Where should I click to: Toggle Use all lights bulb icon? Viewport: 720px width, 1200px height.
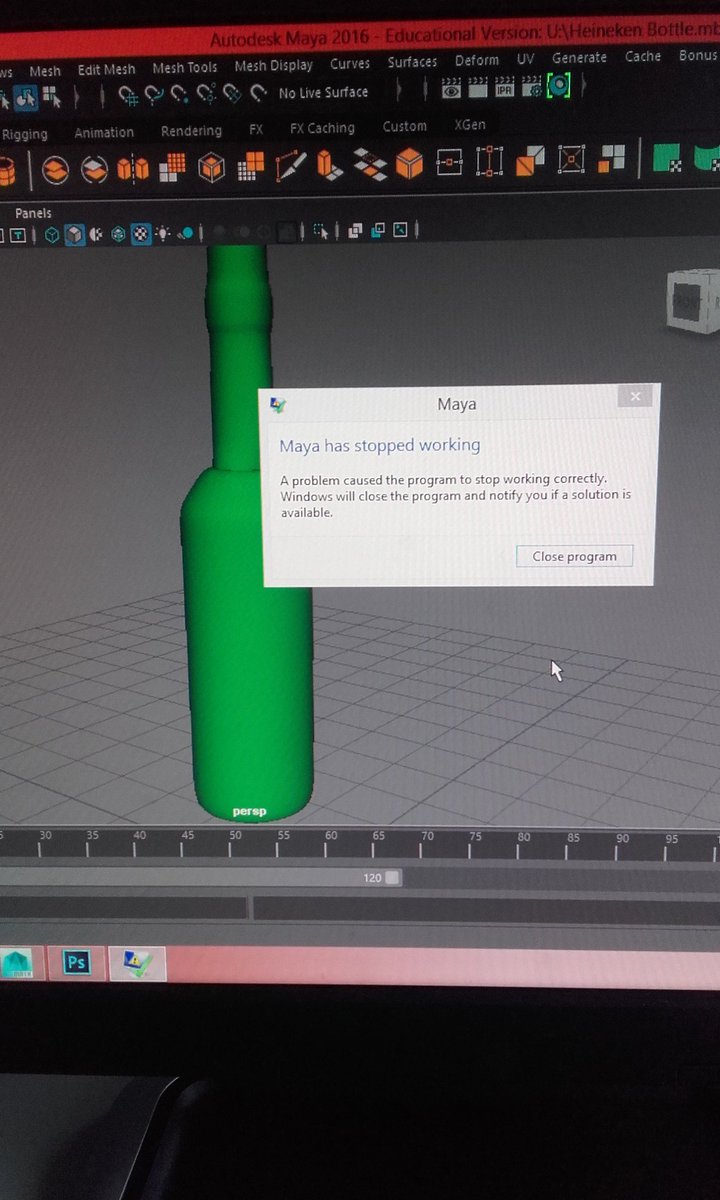(x=162, y=234)
